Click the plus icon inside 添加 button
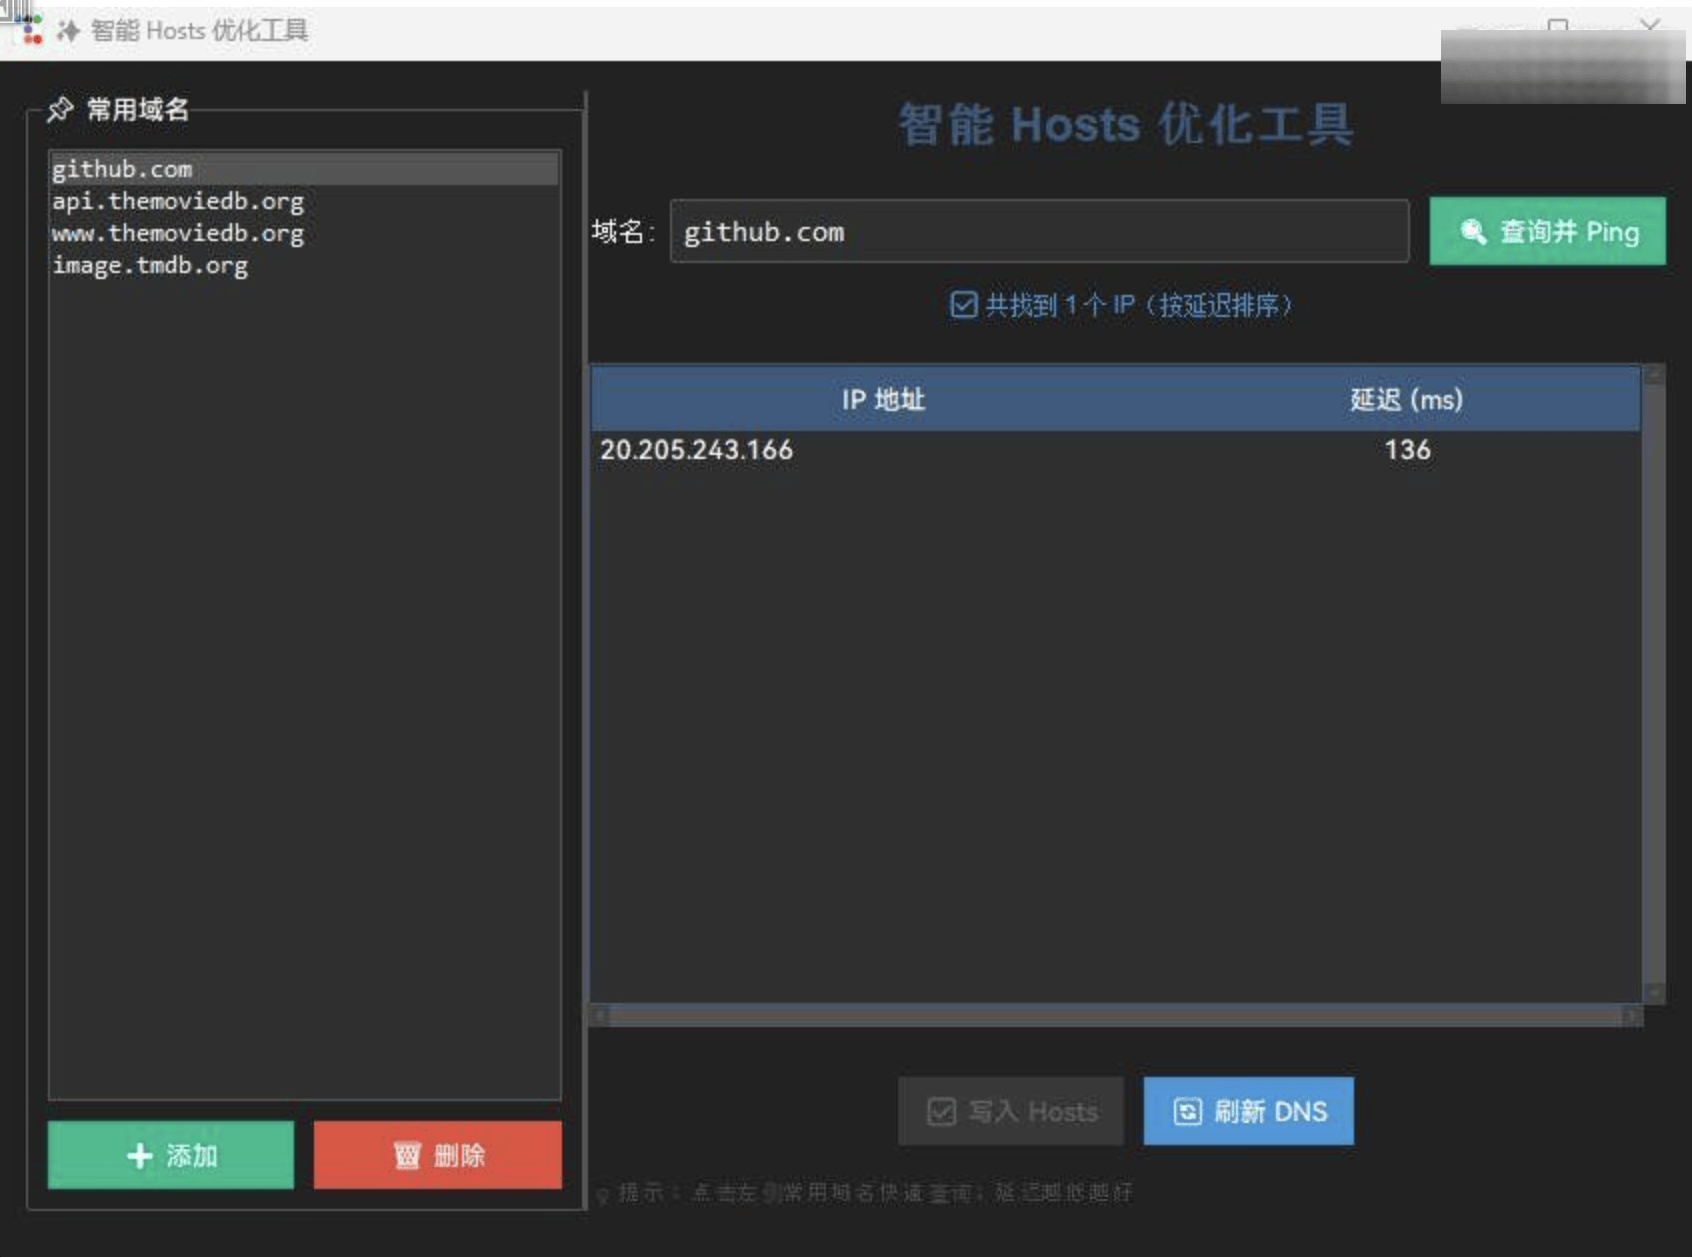Viewport: 1692px width, 1258px height. tap(139, 1155)
